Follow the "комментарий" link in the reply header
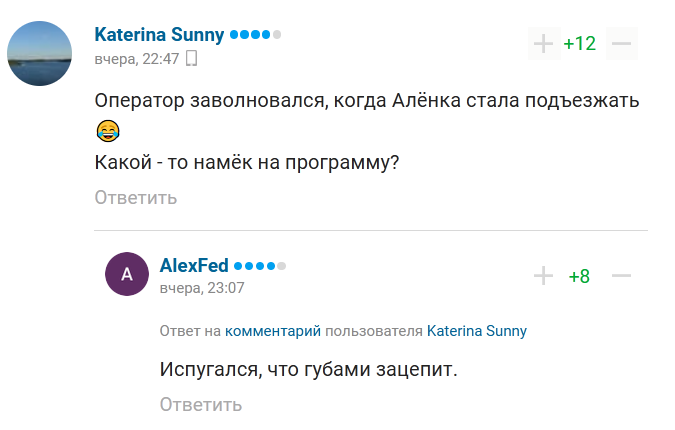This screenshot has height=430, width=675. point(272,331)
